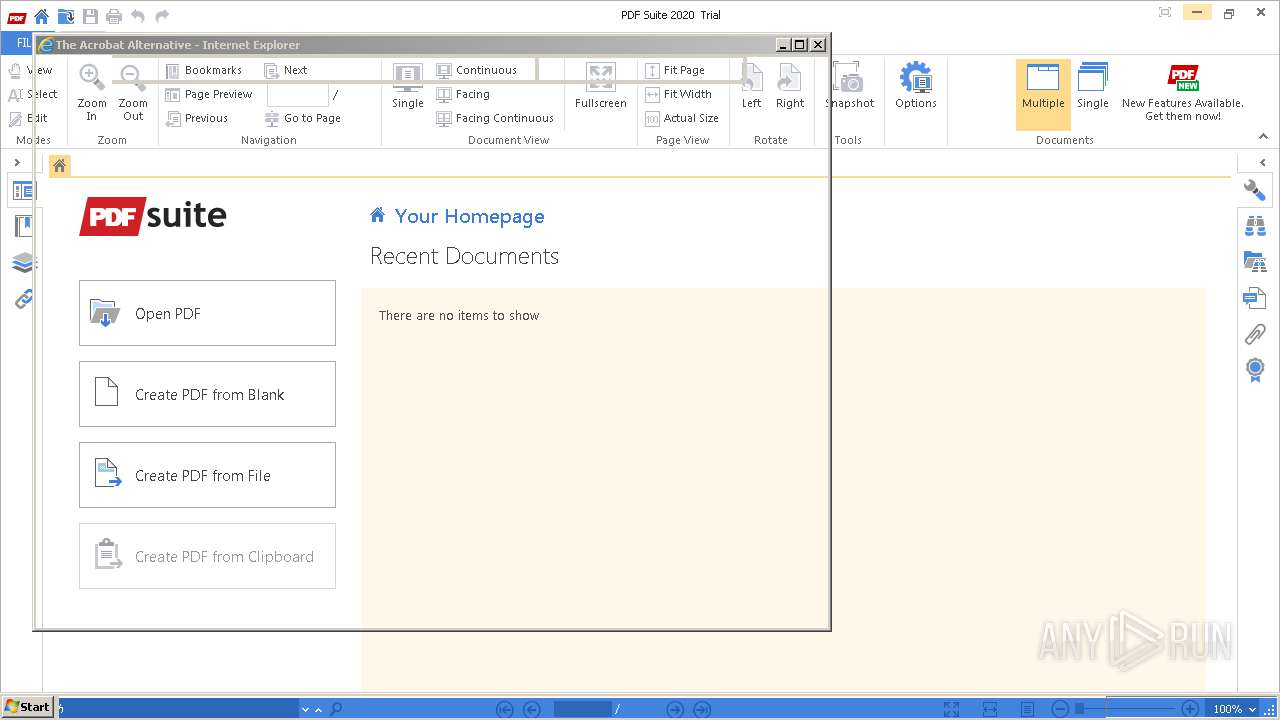
Task: Click Go to Page button
Action: pyautogui.click(x=303, y=118)
